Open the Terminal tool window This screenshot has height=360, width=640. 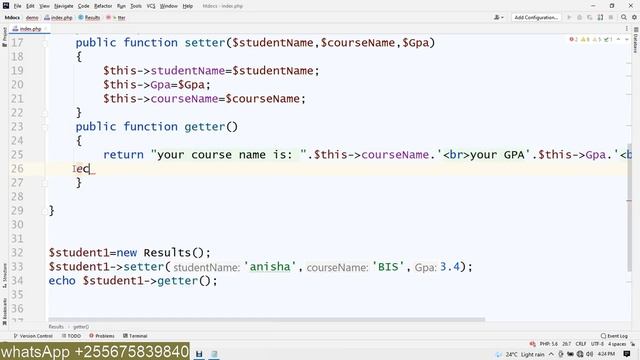click(135, 336)
